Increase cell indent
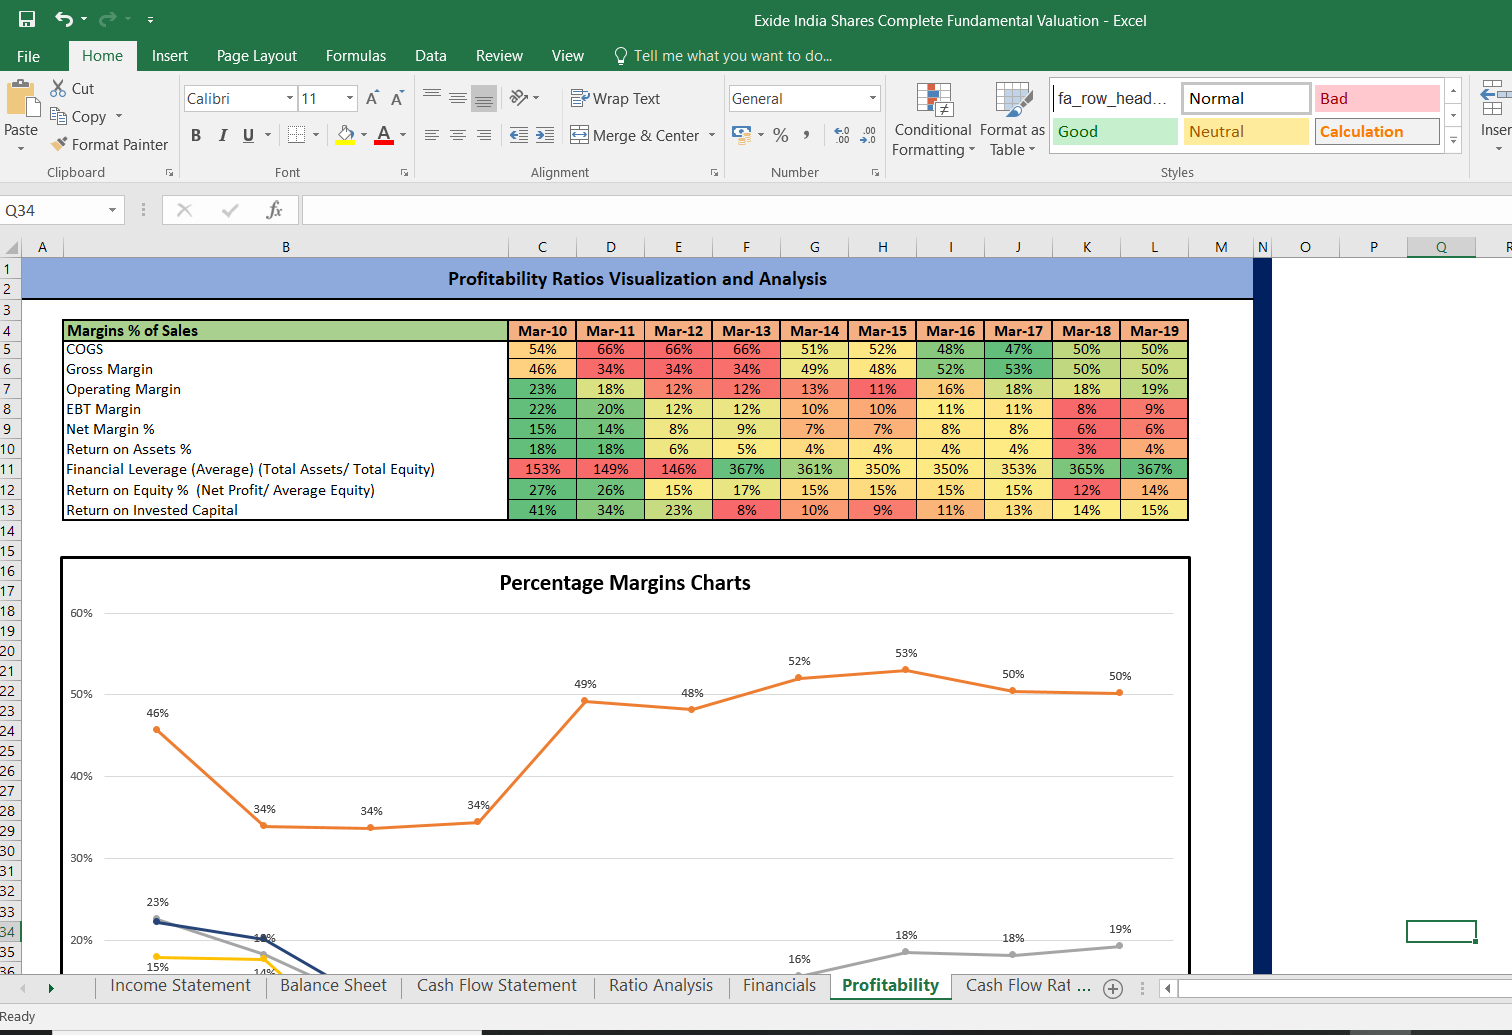Image resolution: width=1512 pixels, height=1035 pixels. (545, 135)
